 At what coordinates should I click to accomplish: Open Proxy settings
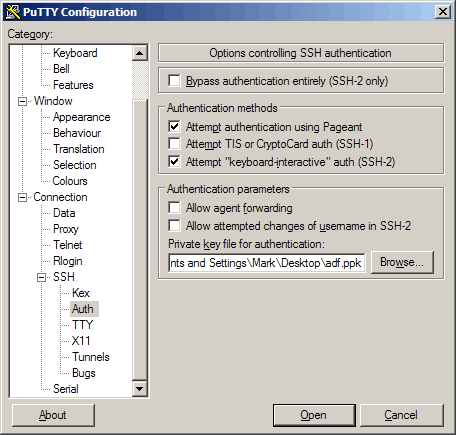[x=66, y=229]
